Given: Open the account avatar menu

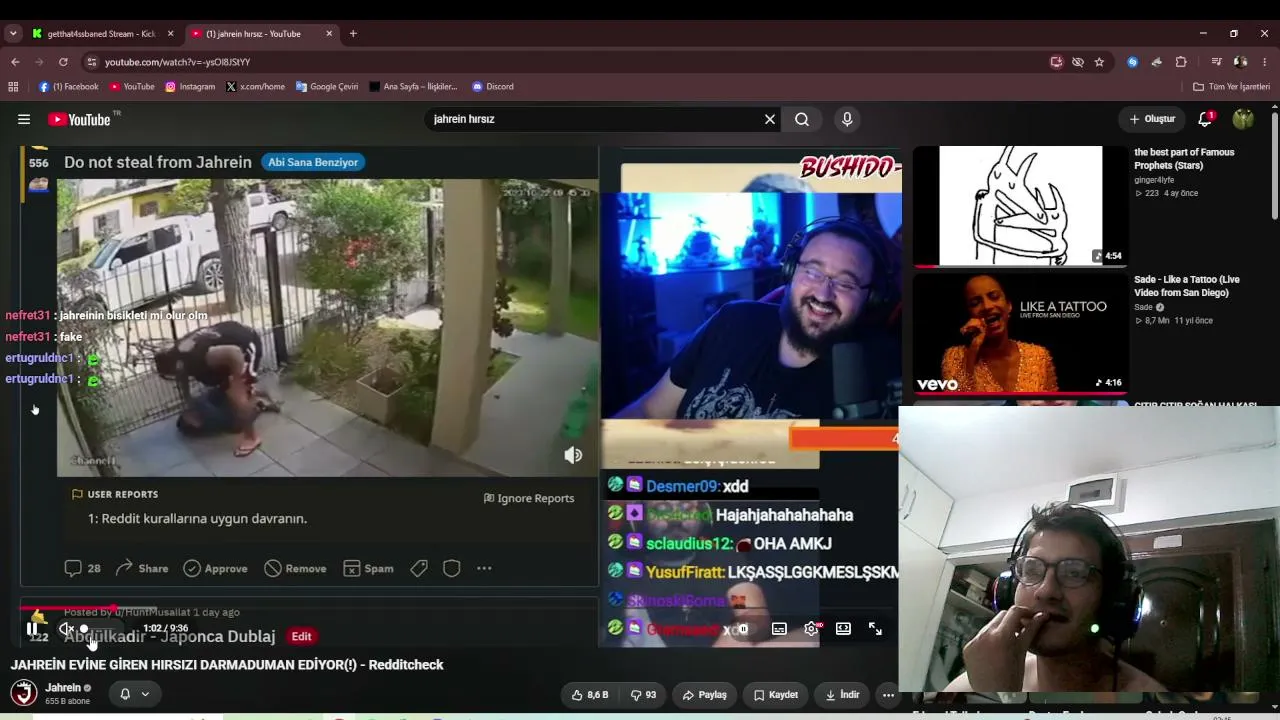Looking at the screenshot, I should click(1243, 119).
